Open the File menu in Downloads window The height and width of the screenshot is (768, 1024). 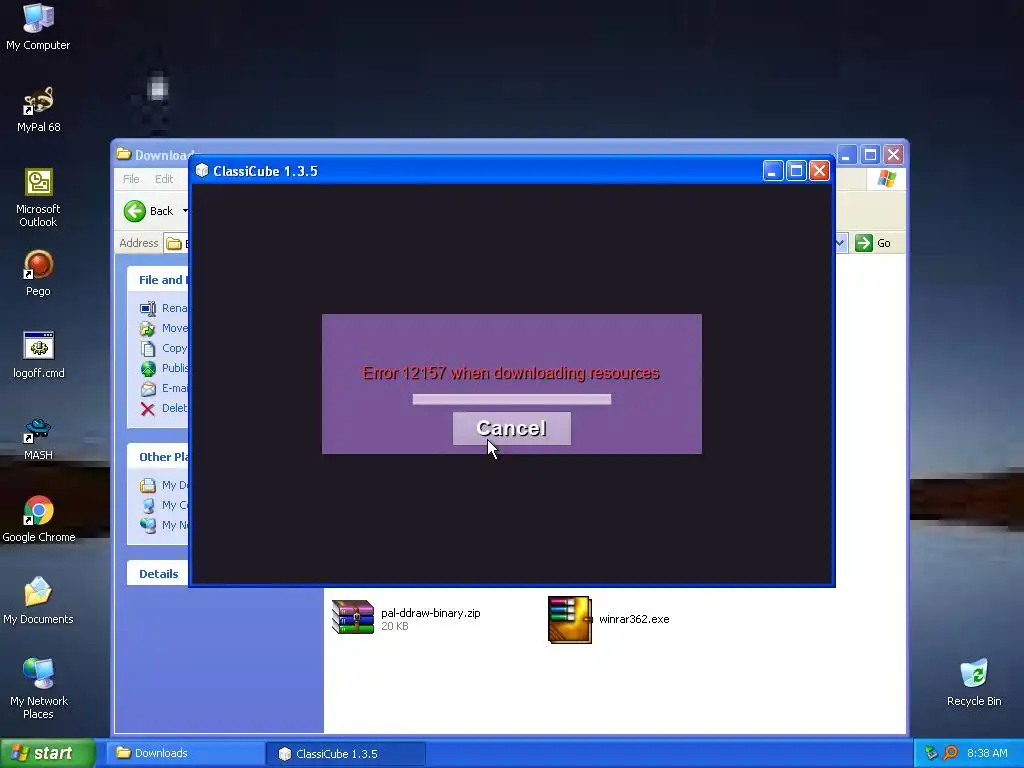131,179
